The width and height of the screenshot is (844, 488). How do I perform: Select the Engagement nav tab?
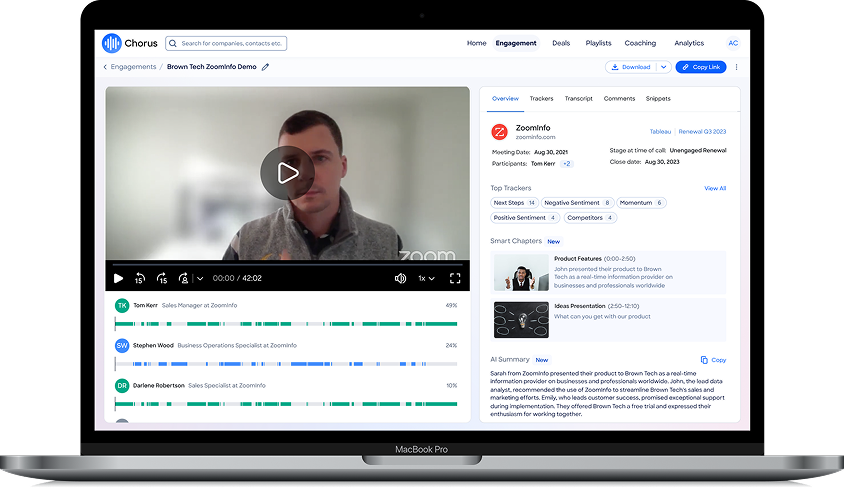(516, 43)
